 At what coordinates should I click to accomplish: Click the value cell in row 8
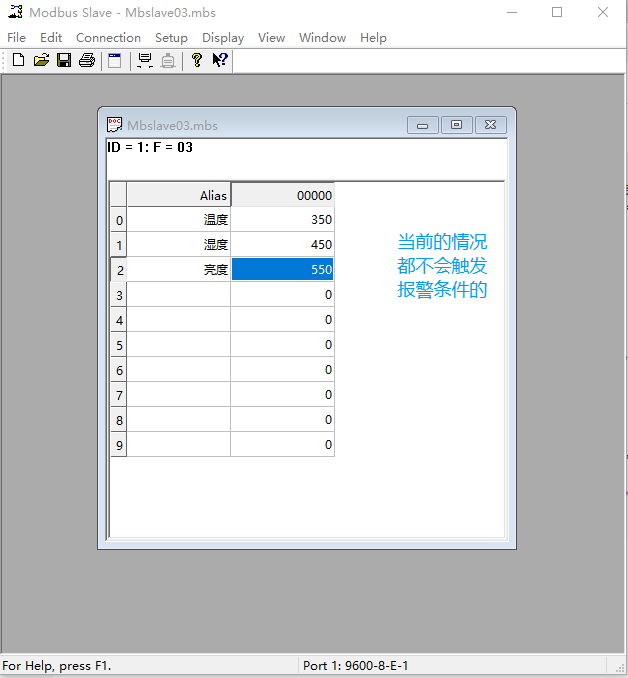click(x=283, y=419)
